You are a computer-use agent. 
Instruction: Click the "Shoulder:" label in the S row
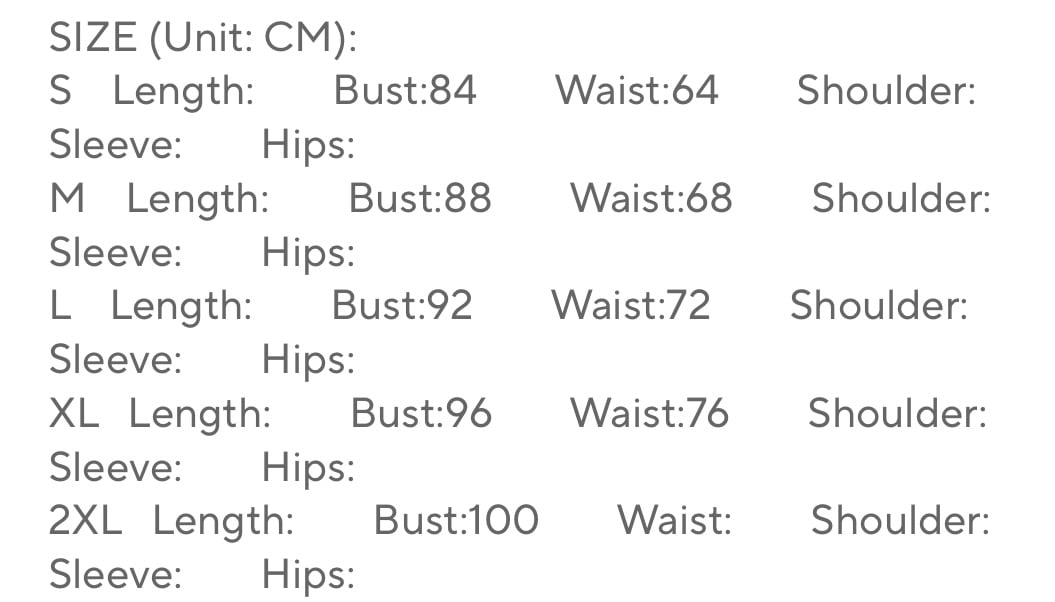(886, 91)
